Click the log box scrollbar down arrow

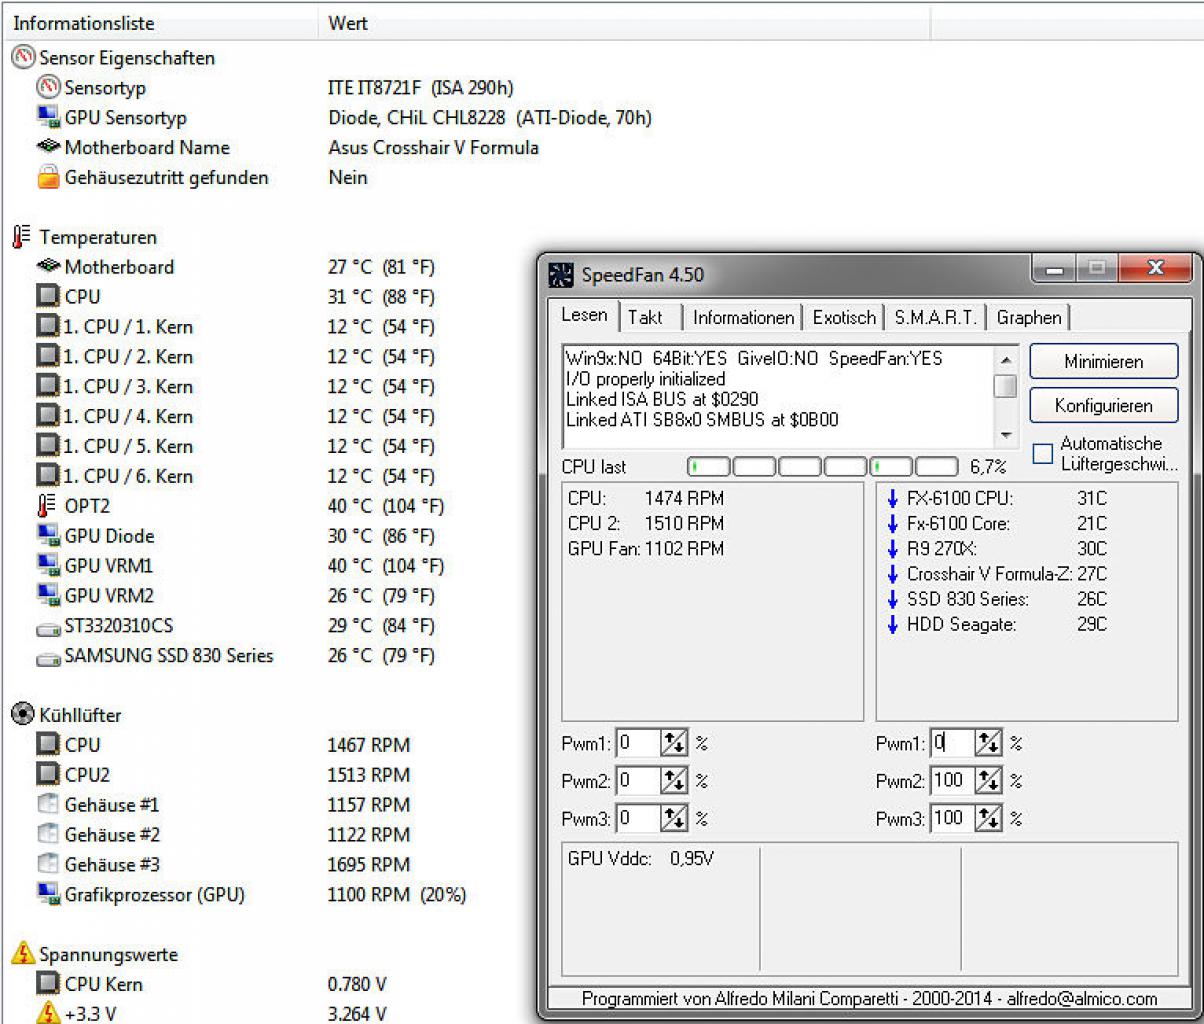pyautogui.click(x=1006, y=437)
